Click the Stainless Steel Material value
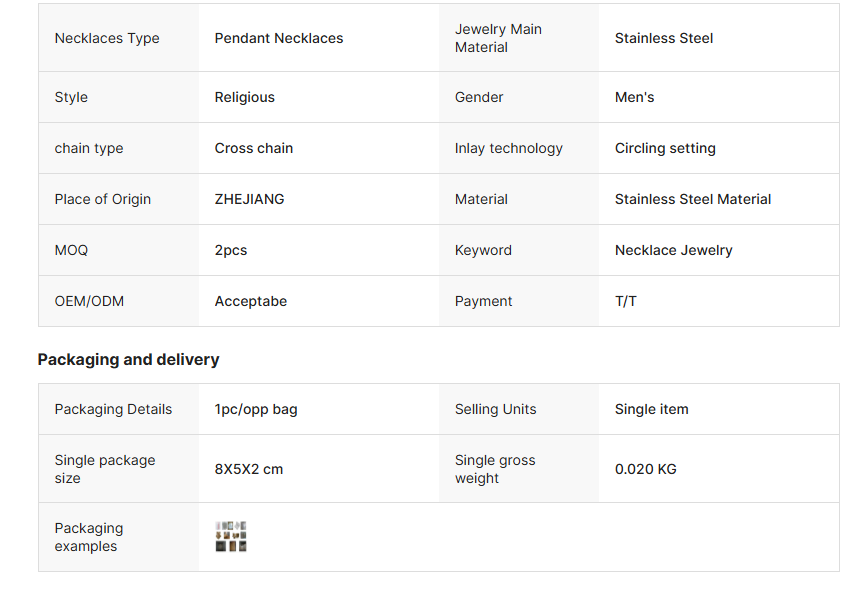The image size is (857, 589). [693, 199]
